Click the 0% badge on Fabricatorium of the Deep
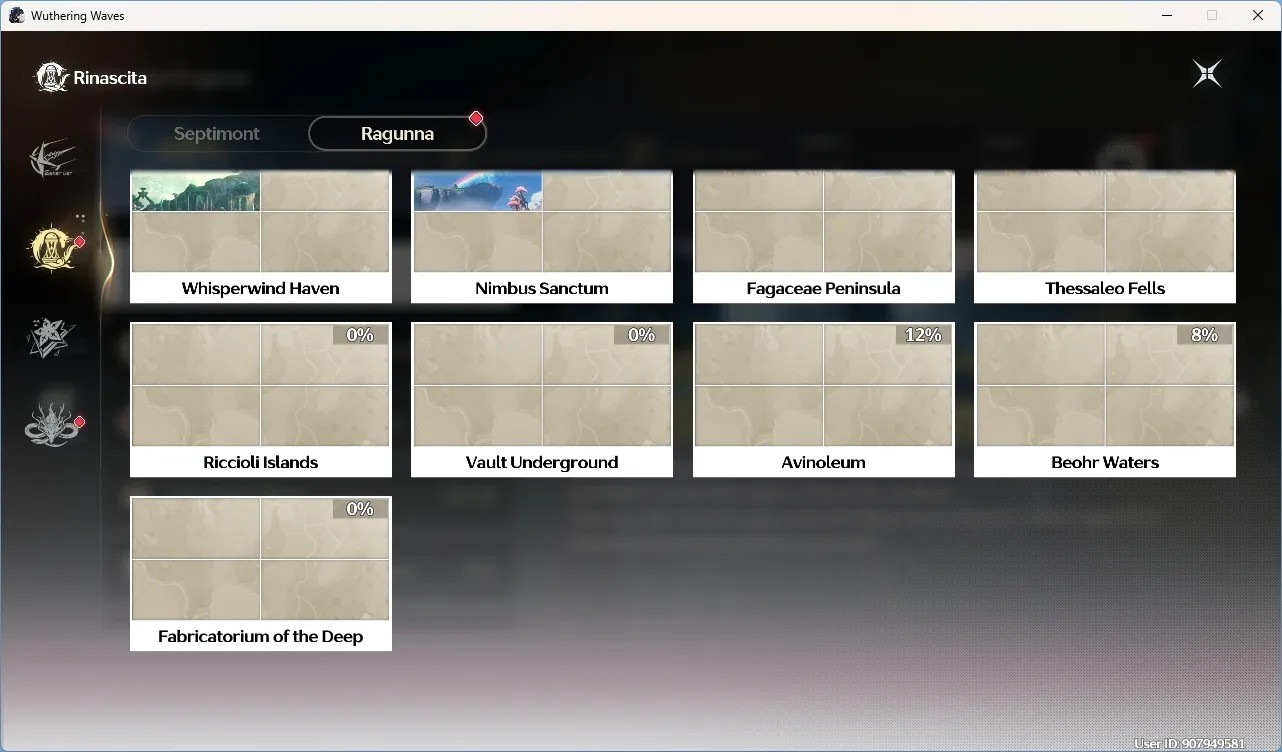The image size is (1282, 752). pos(360,509)
